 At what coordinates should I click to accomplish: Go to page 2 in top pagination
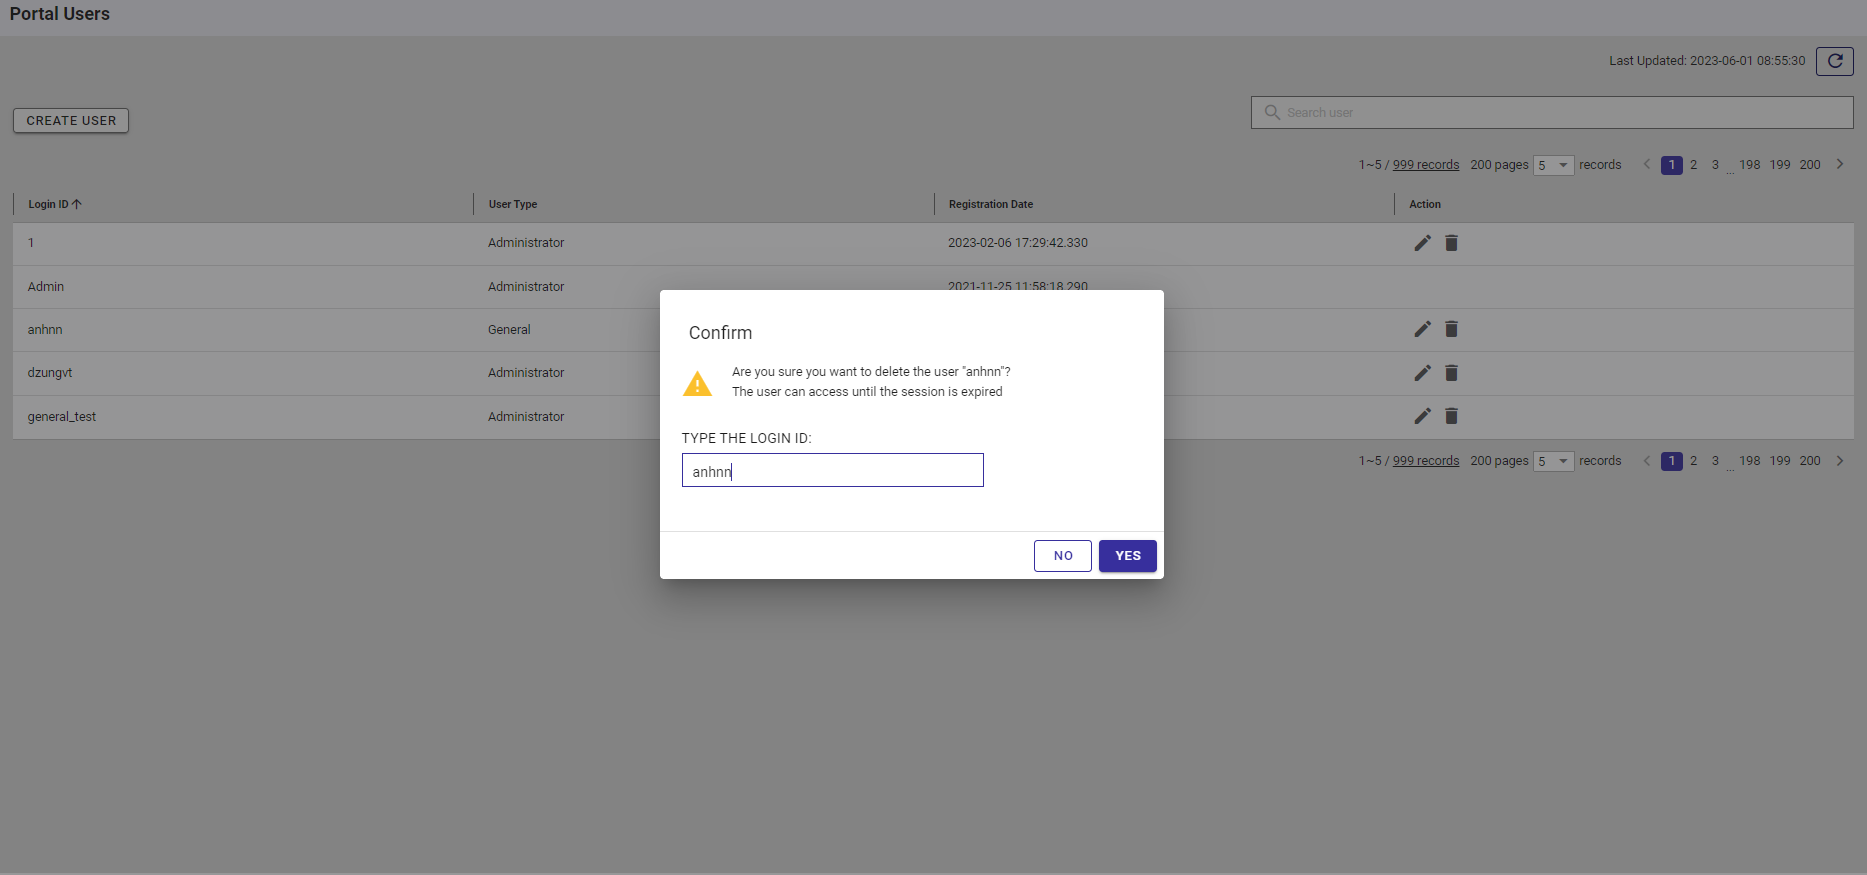[1693, 165]
